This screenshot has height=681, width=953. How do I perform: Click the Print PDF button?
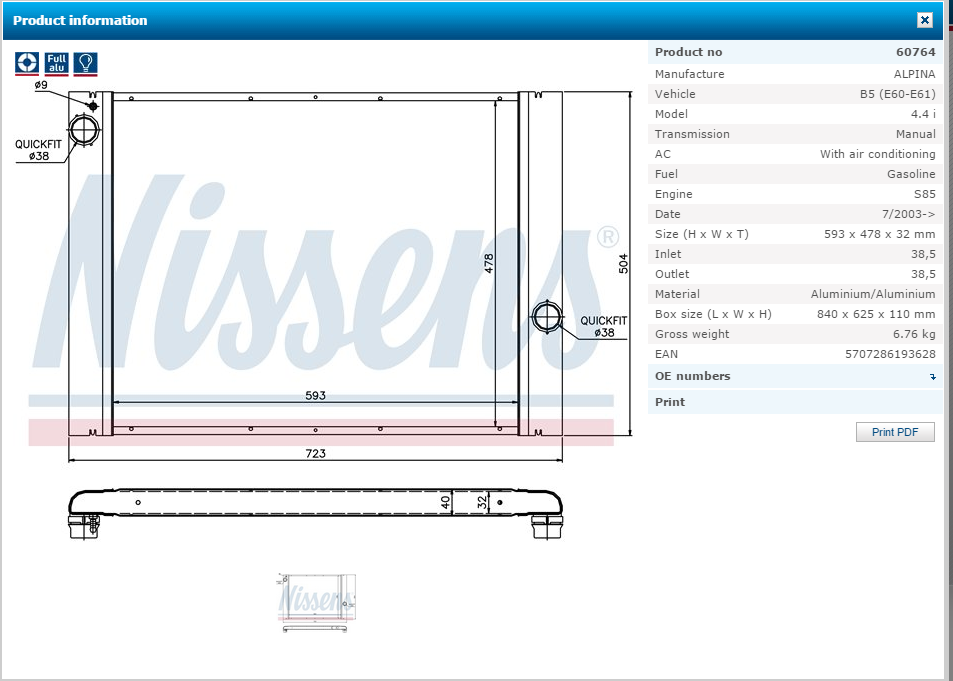(895, 432)
